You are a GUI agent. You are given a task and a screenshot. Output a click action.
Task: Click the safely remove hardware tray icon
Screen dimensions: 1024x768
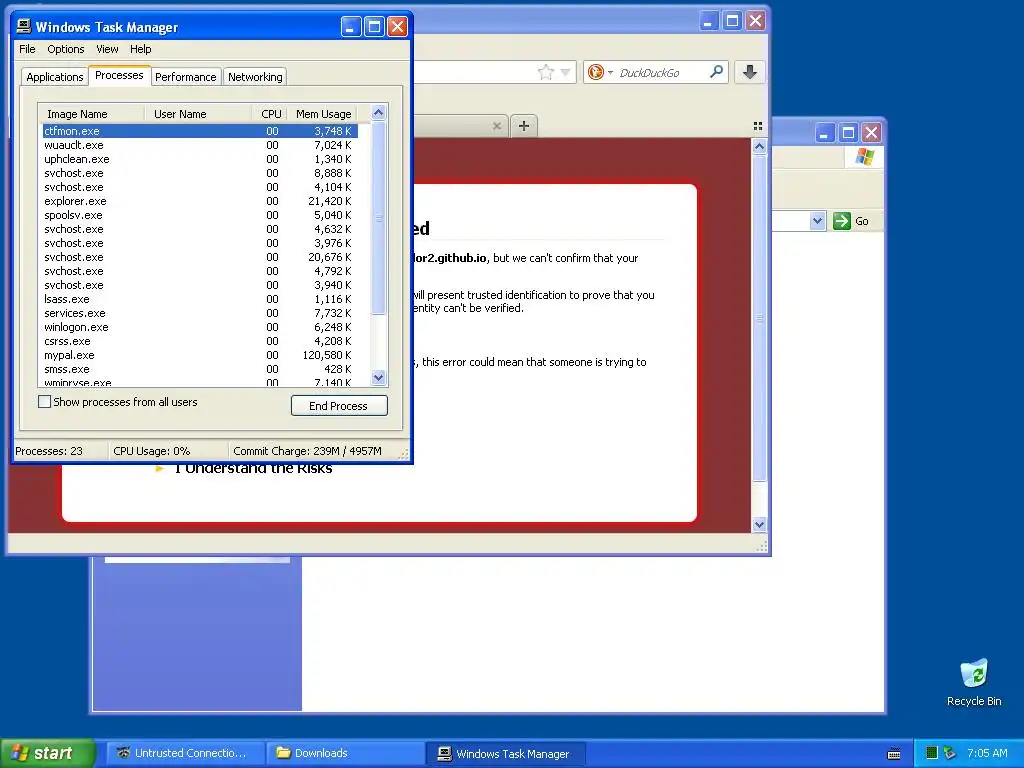[949, 753]
